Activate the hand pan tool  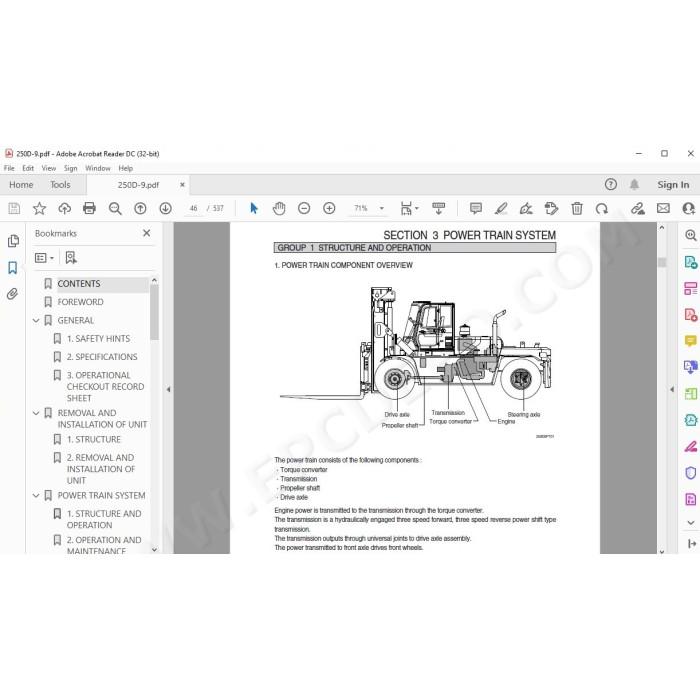[279, 208]
